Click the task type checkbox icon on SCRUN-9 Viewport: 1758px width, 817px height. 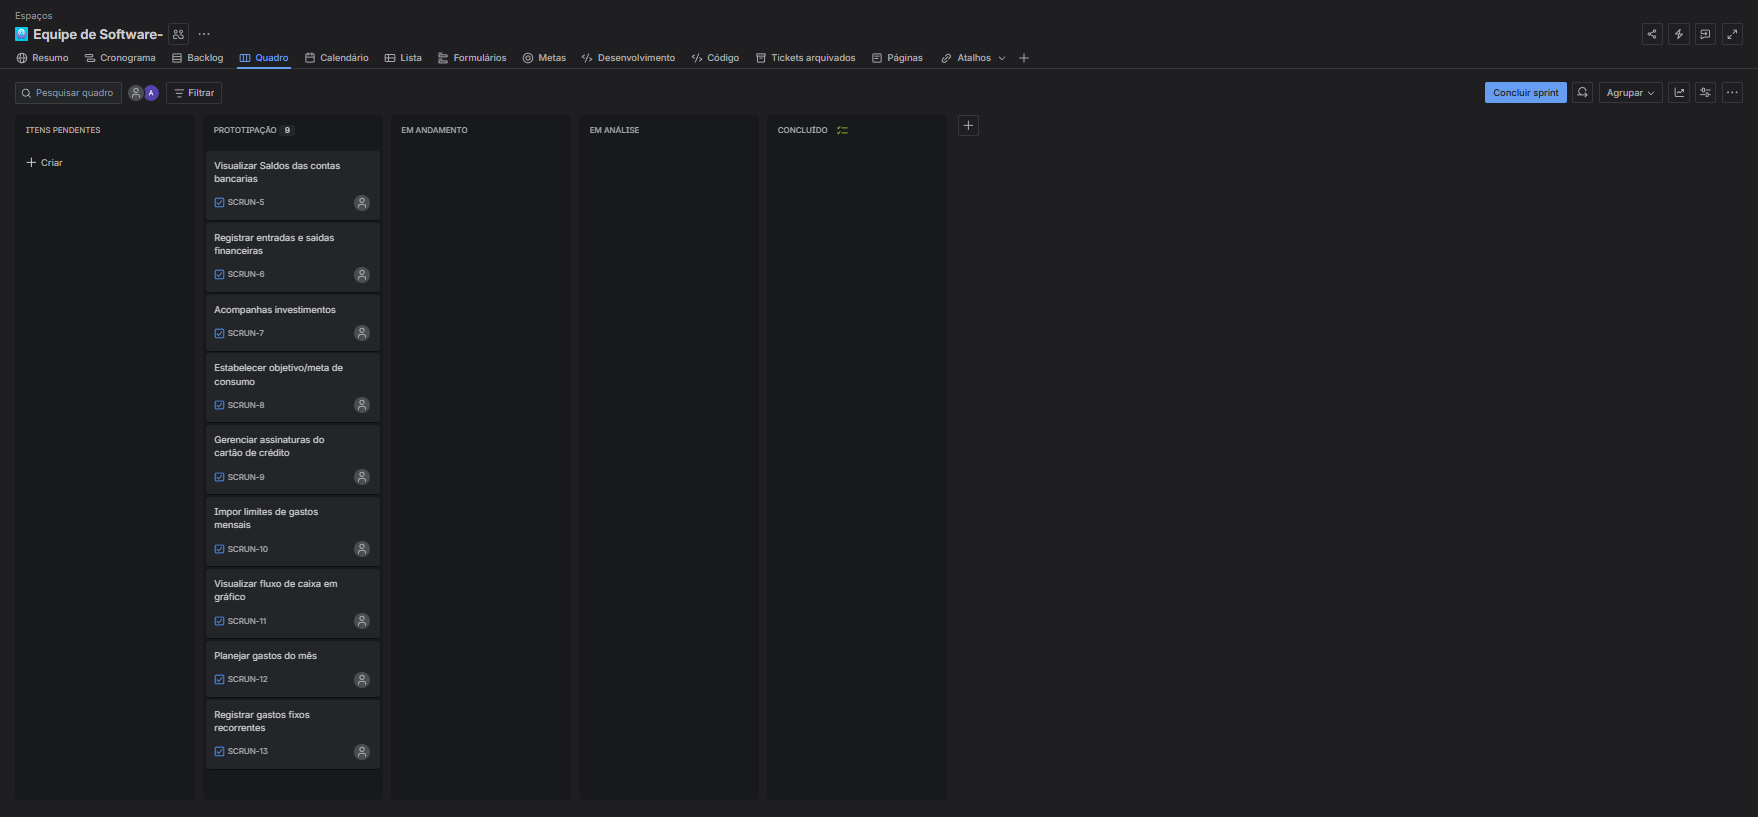point(219,477)
